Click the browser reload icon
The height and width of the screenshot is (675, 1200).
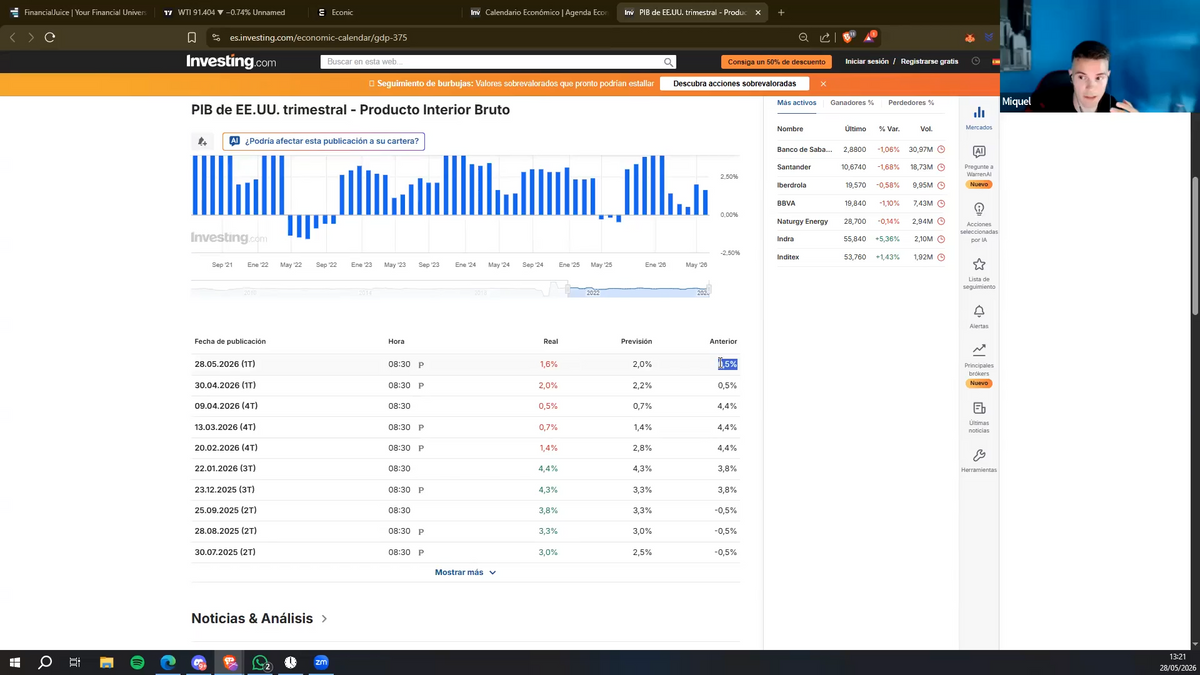coord(50,37)
